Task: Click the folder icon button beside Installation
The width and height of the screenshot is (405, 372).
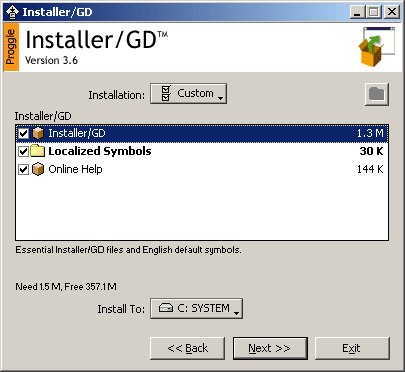Action: coord(377,94)
